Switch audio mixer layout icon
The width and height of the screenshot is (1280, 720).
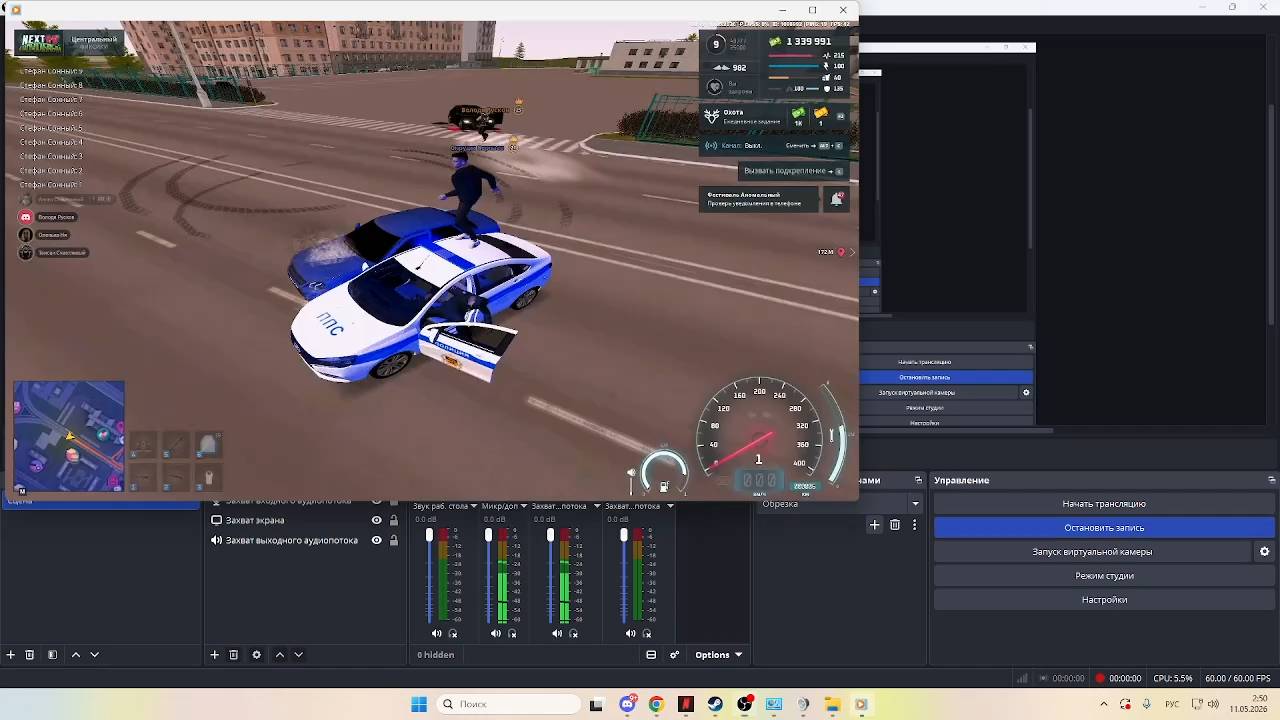[x=651, y=655]
